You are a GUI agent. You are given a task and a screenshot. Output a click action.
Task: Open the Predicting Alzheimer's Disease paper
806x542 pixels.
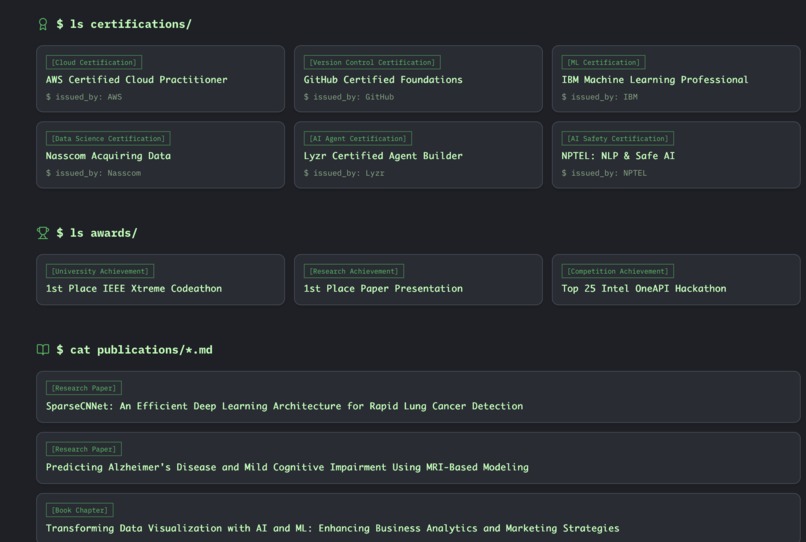coord(418,458)
